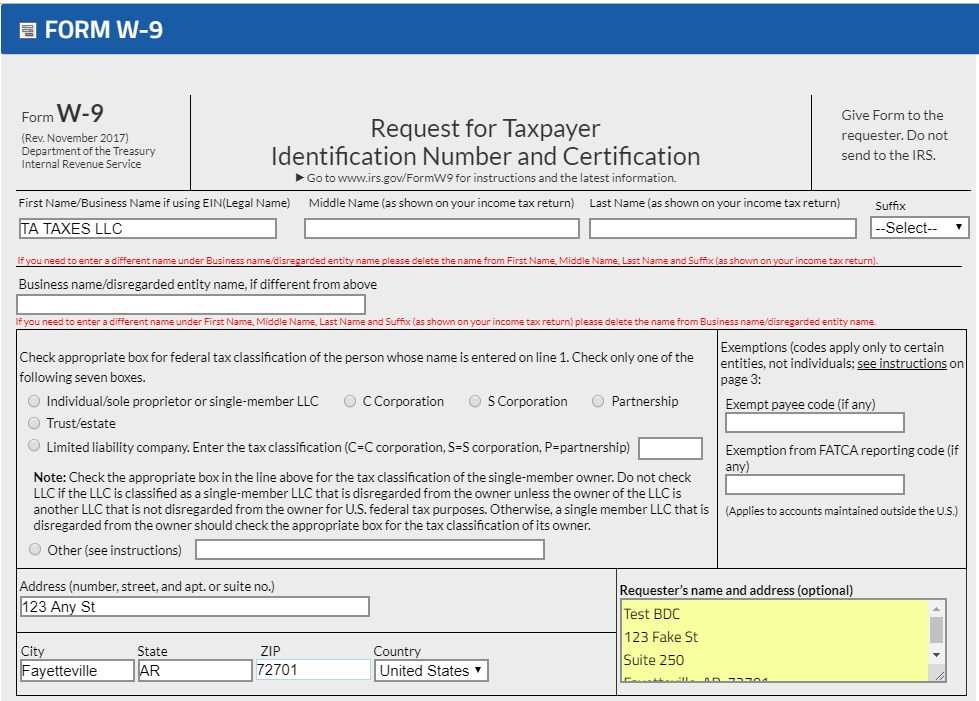
Task: Open the Suffix --Select-- dropdown
Action: click(920, 228)
